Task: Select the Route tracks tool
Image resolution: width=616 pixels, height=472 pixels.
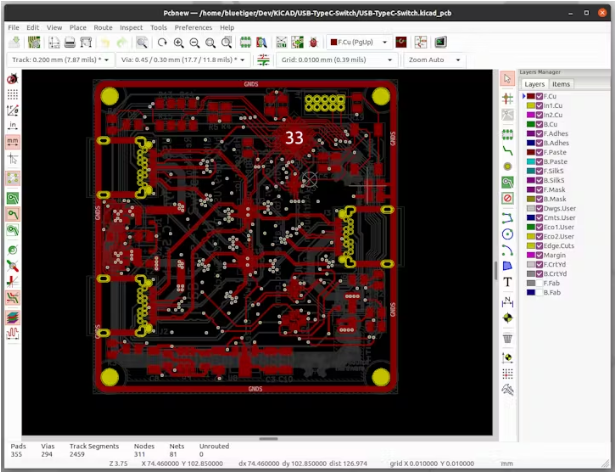Action: [x=507, y=149]
